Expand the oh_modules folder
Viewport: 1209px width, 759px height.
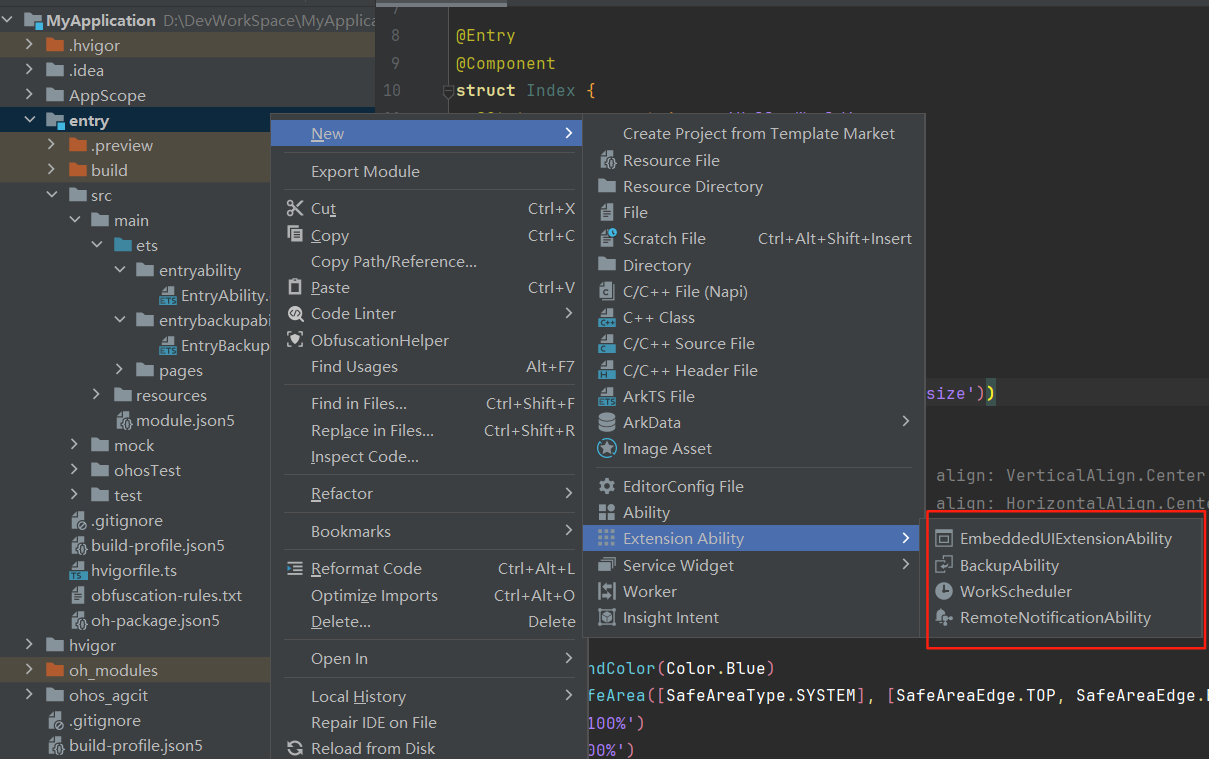click(x=30, y=670)
